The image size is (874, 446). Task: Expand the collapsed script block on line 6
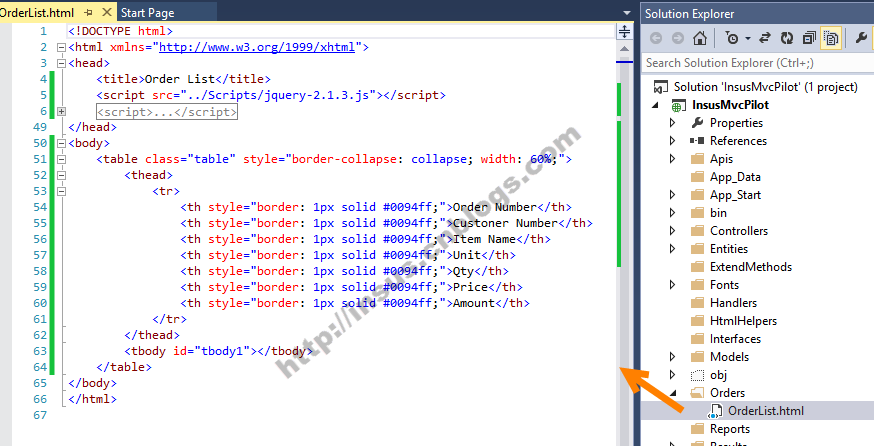61,112
